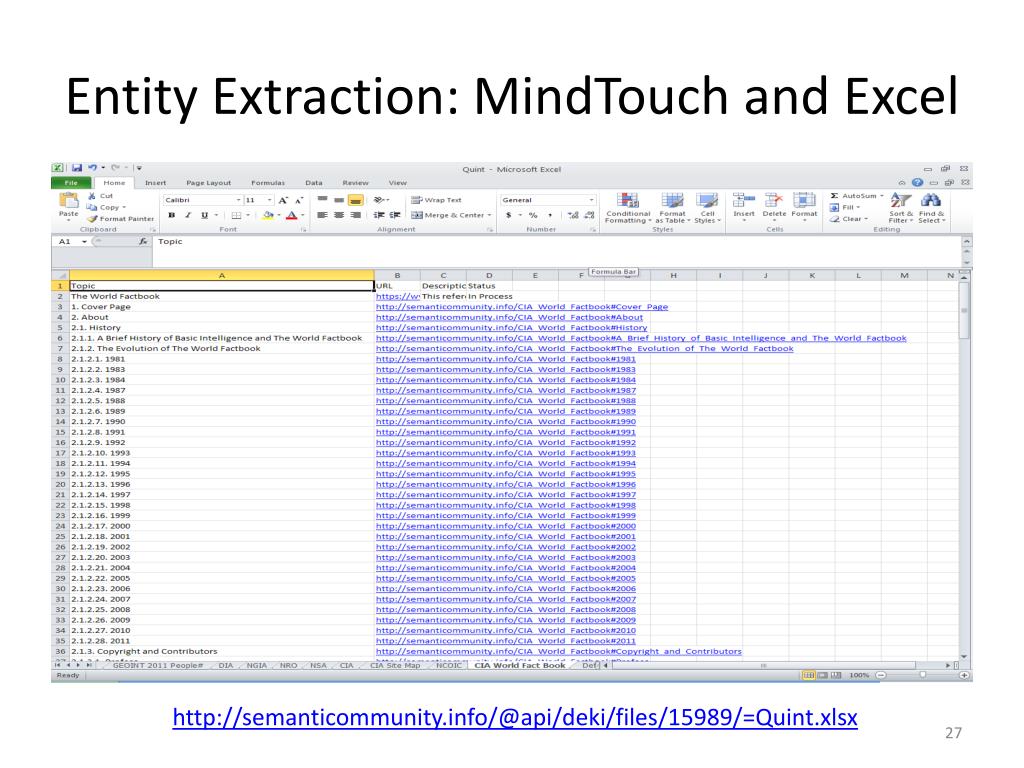Click the Merge & Center button
This screenshot has width=1024, height=768.
[x=451, y=215]
